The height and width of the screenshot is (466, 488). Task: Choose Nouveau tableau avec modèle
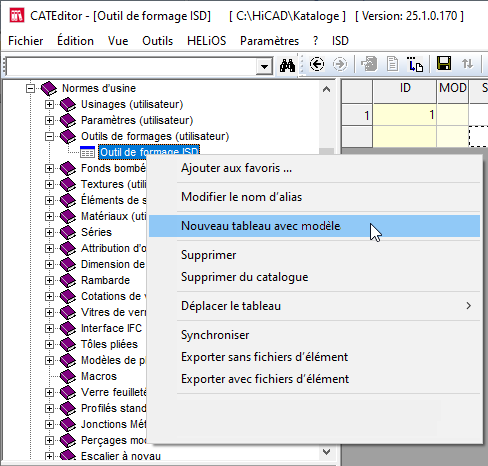click(314, 226)
